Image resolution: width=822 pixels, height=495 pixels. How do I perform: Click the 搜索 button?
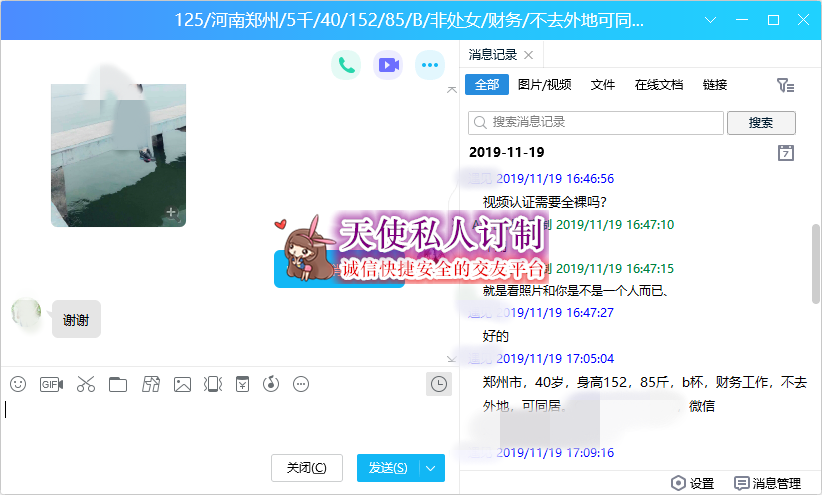tap(761, 122)
